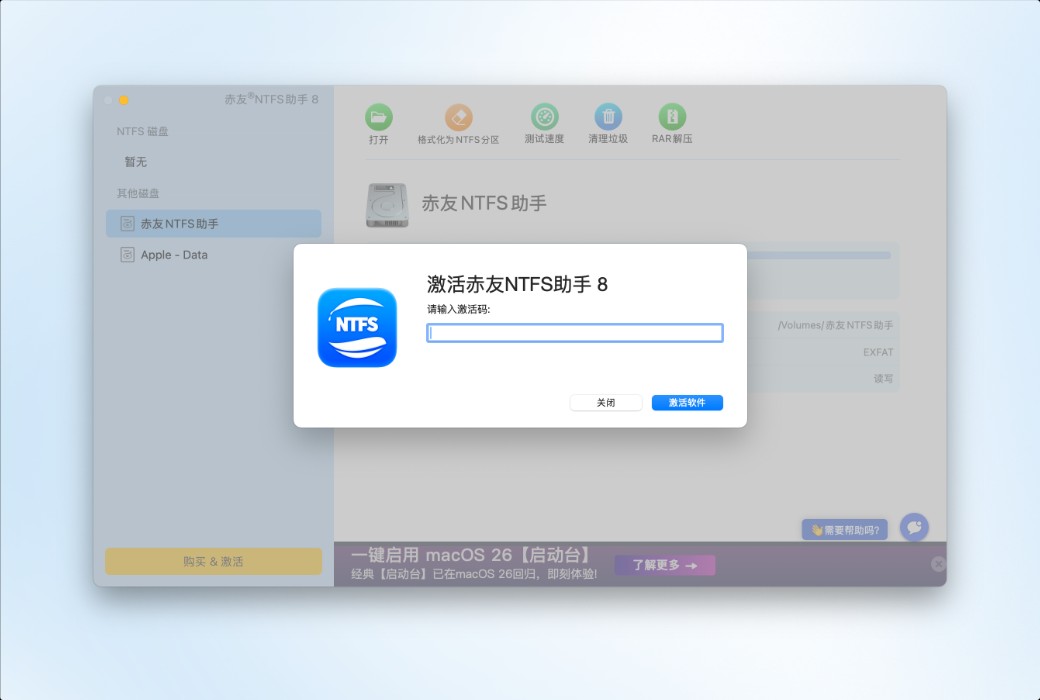Click the 了解更多 learn more button
The height and width of the screenshot is (700, 1040).
coord(665,565)
